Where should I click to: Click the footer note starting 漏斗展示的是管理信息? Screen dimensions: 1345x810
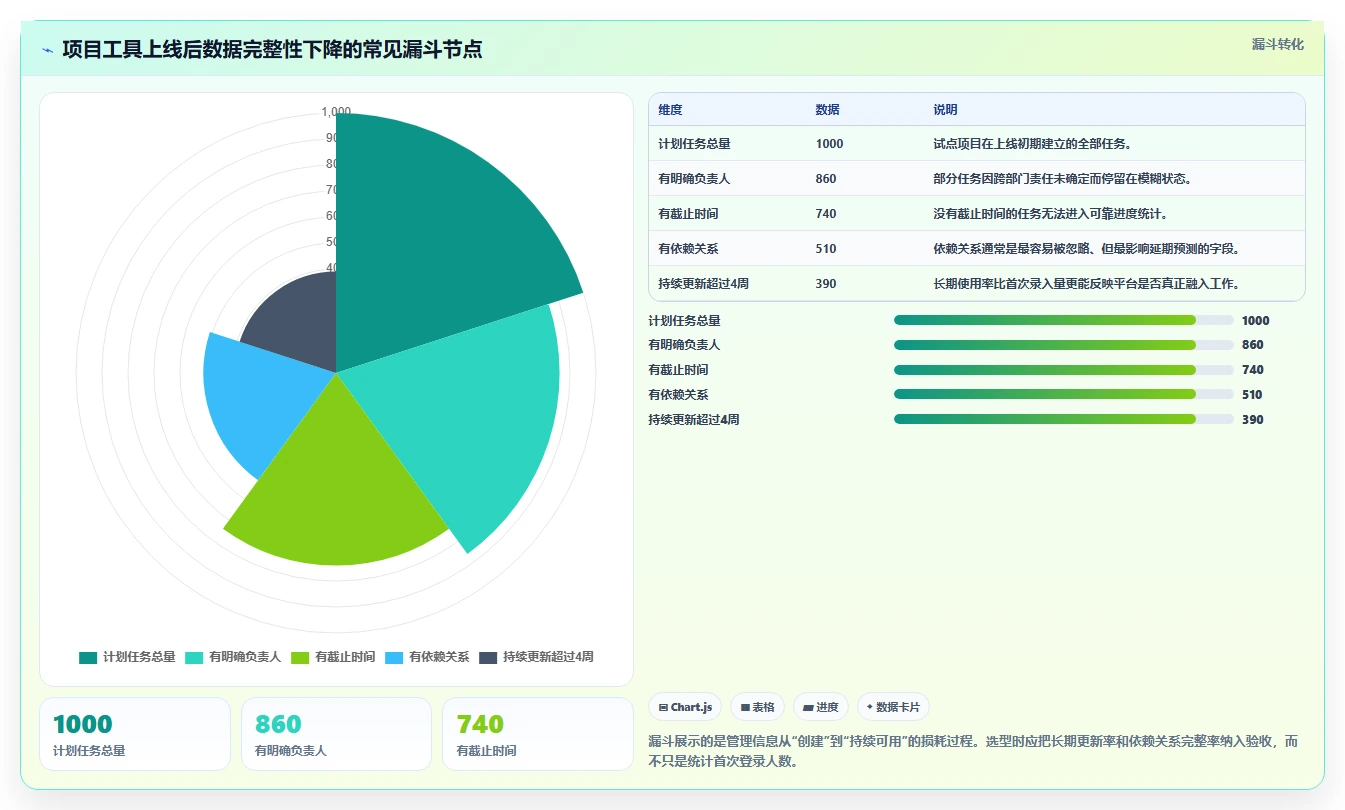point(973,751)
